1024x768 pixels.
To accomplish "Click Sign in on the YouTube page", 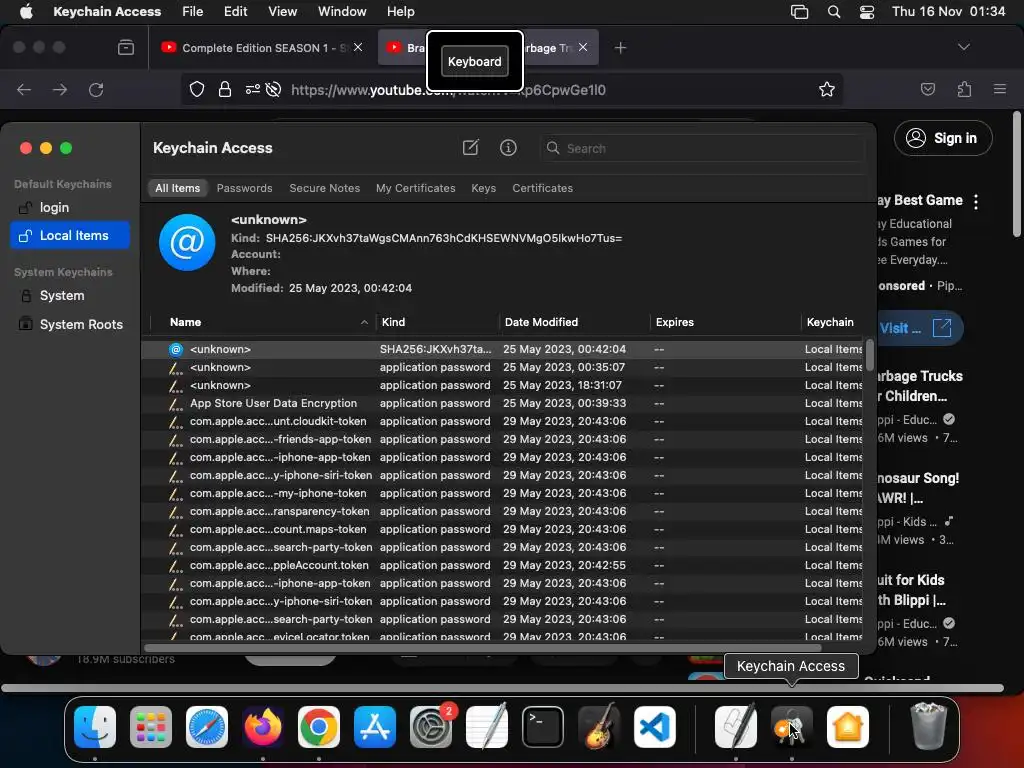I will pyautogui.click(x=943, y=138).
